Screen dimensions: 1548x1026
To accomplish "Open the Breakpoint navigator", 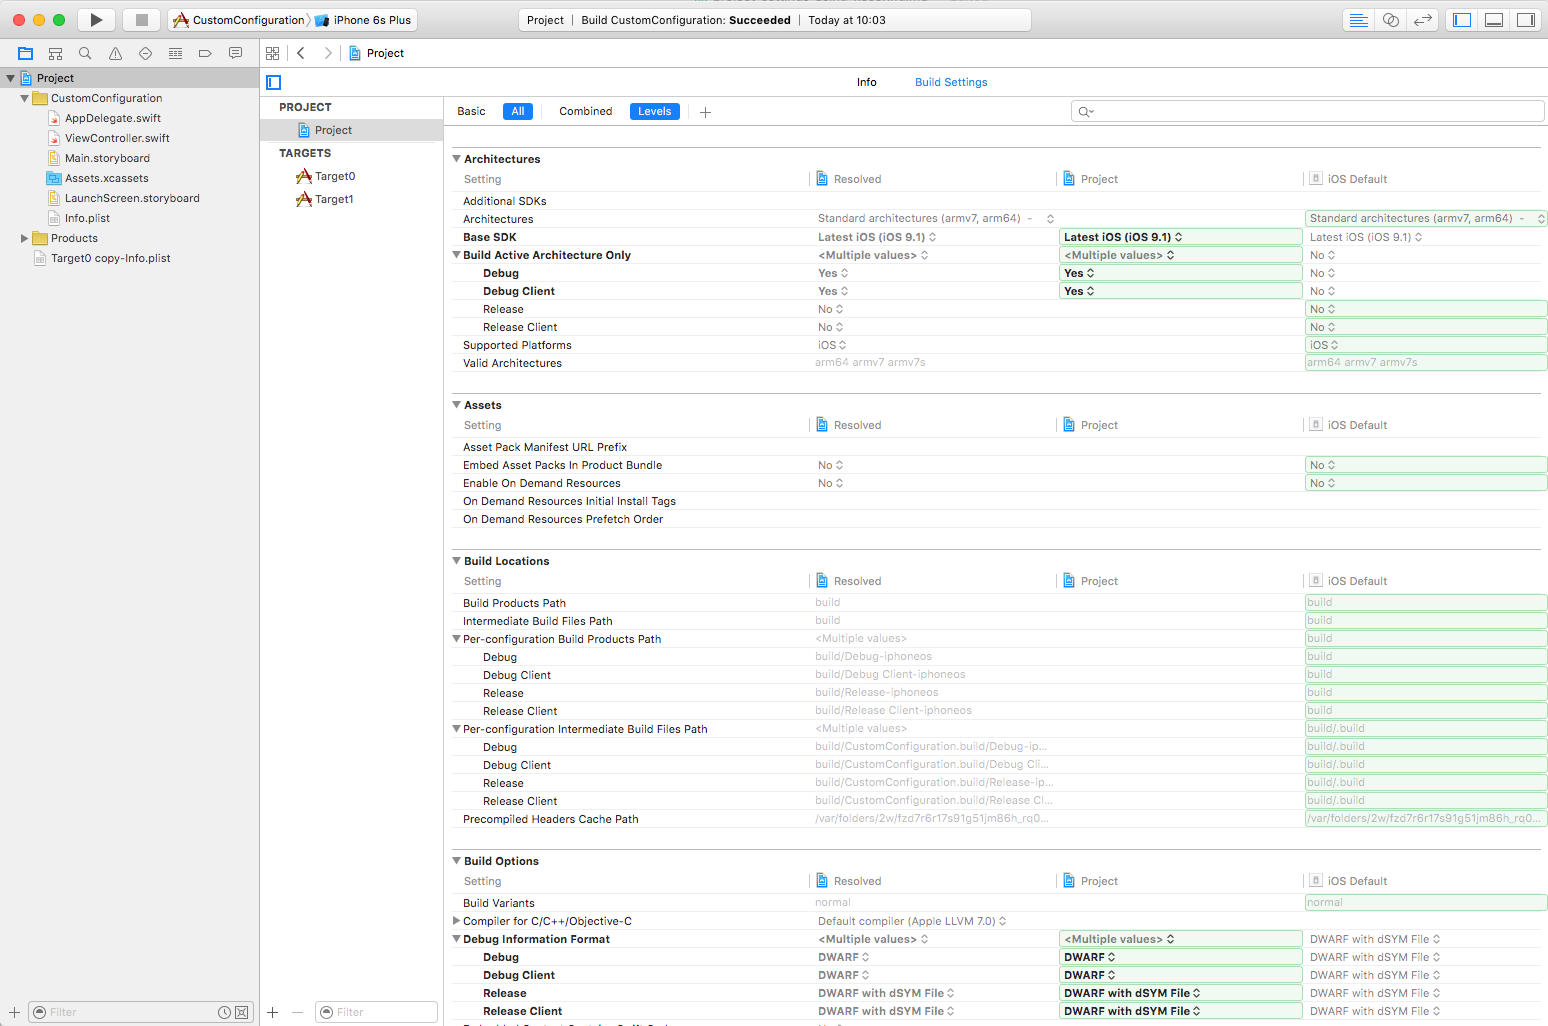I will point(205,54).
